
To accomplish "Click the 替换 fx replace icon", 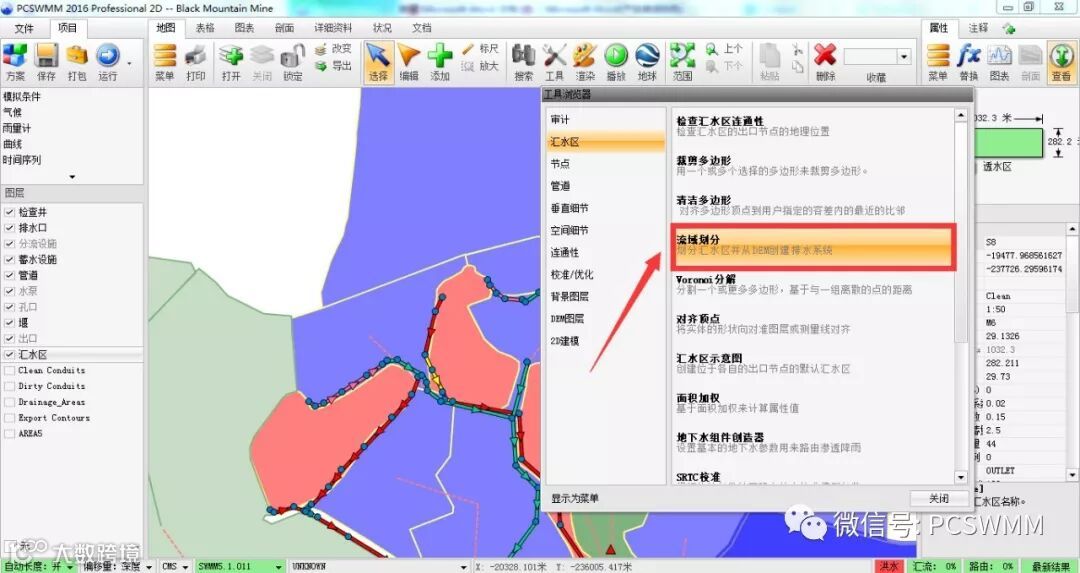I will coord(968,62).
